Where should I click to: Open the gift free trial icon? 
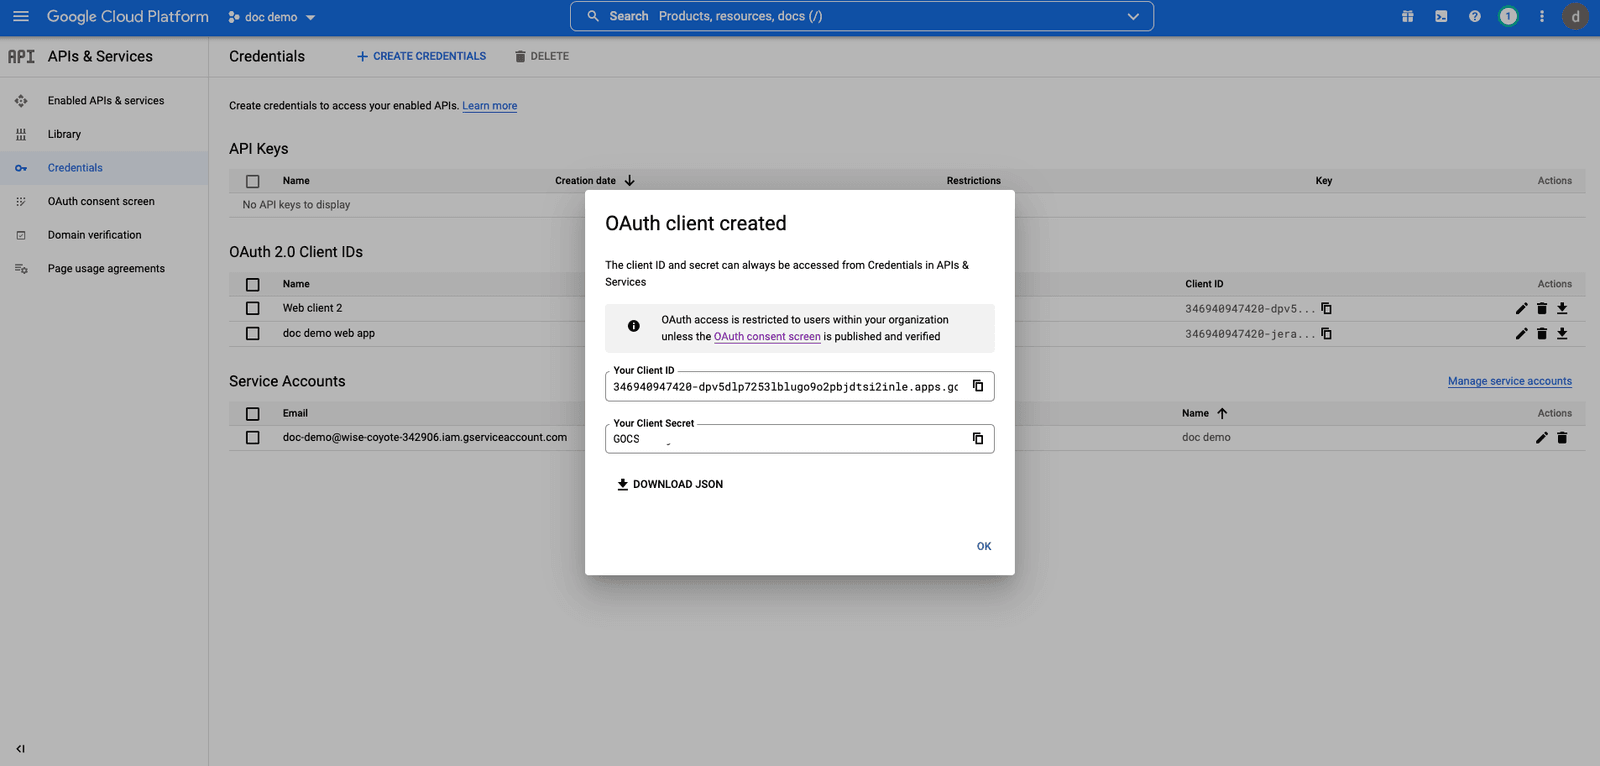(x=1407, y=16)
